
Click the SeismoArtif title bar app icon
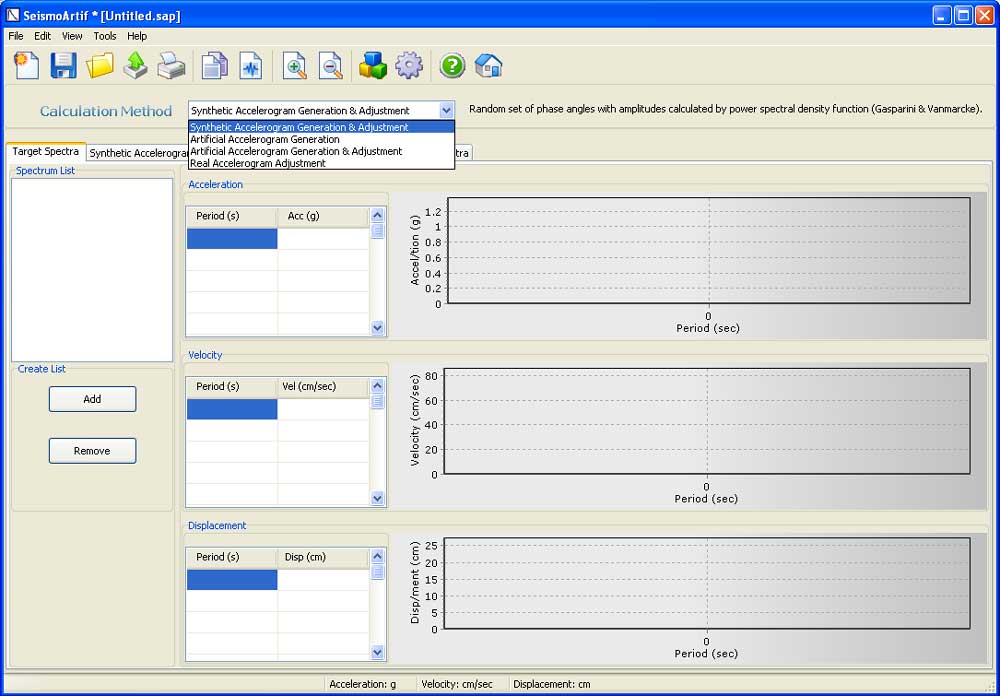click(13, 15)
